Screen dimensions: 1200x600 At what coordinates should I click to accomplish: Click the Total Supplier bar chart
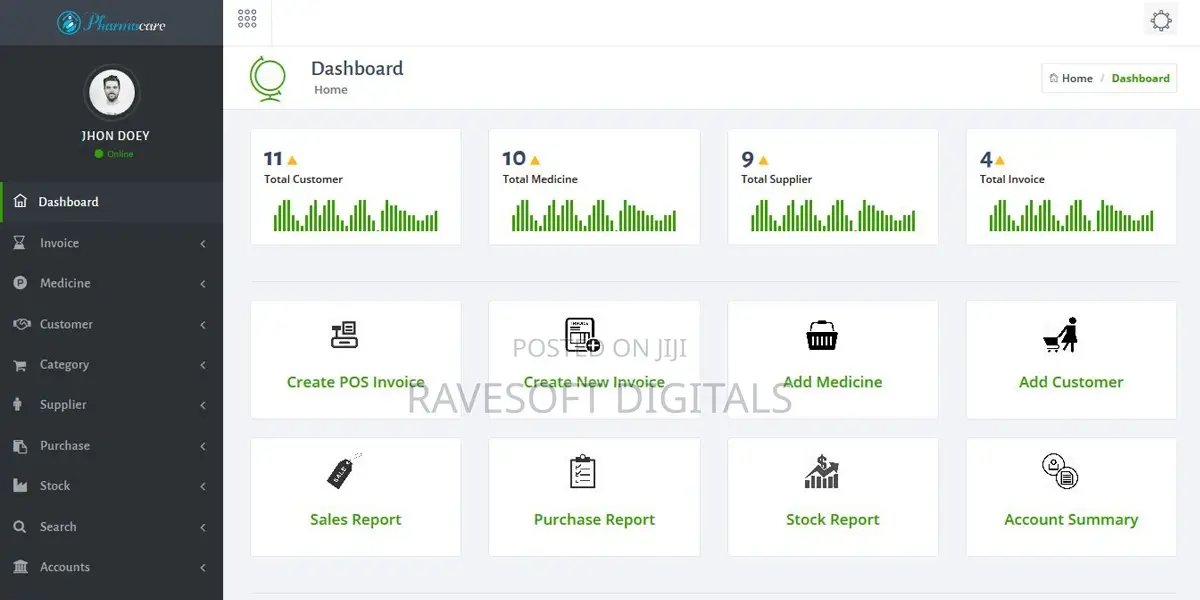pyautogui.click(x=833, y=215)
